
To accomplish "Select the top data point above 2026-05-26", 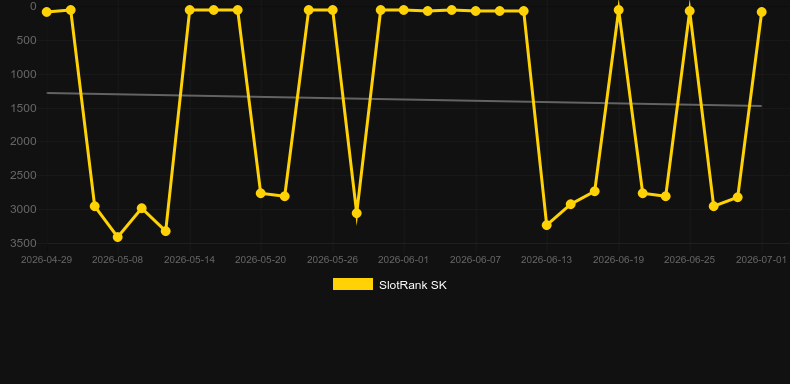I will point(333,10).
